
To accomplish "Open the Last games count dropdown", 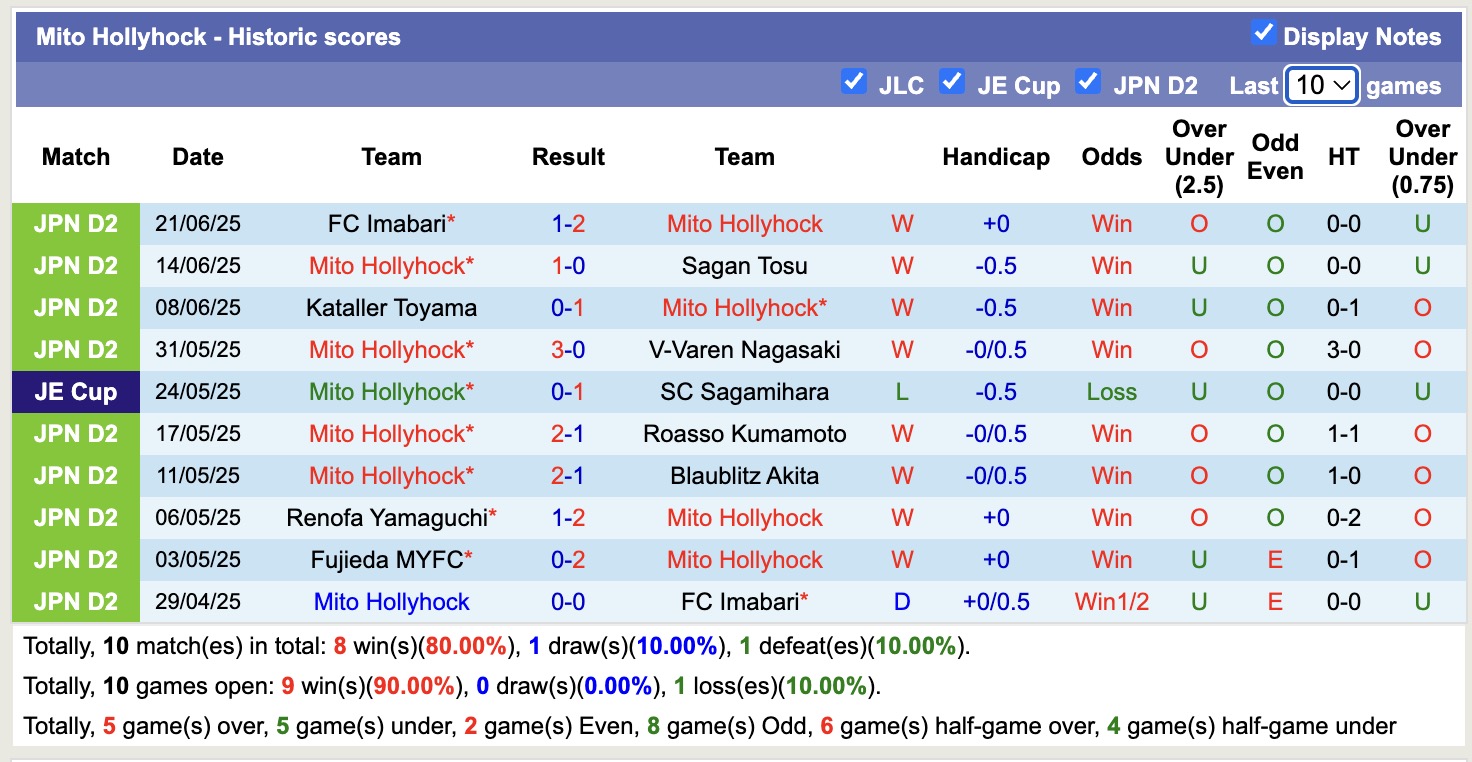I will pos(1321,85).
